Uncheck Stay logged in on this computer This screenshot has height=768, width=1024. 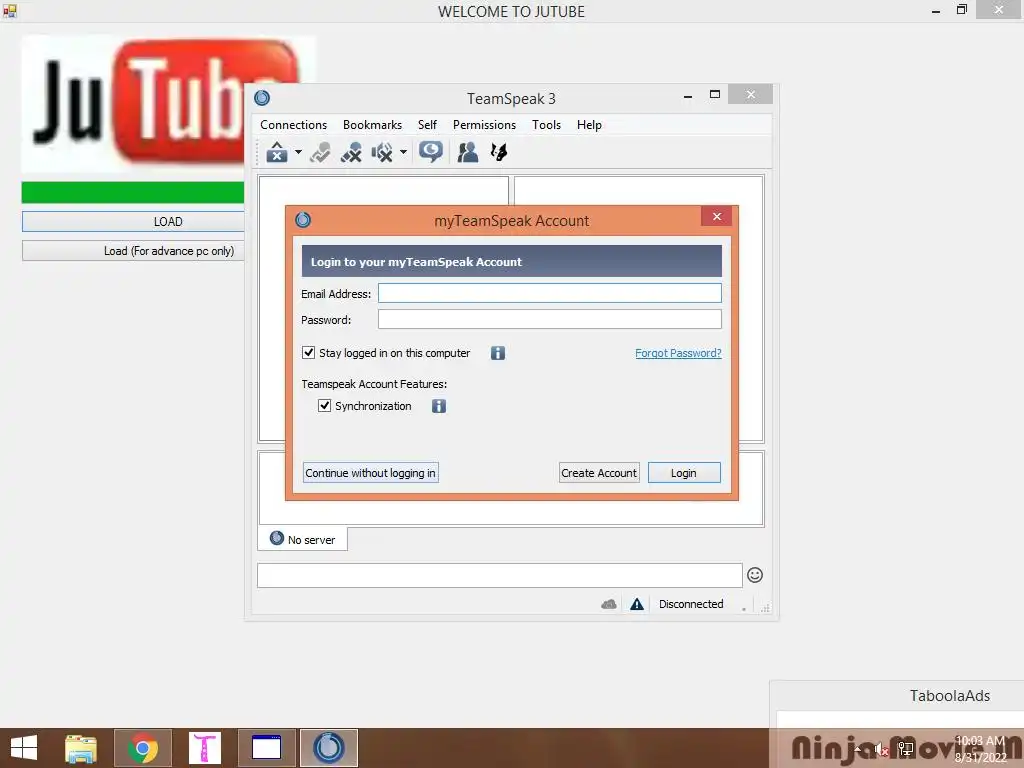point(308,353)
